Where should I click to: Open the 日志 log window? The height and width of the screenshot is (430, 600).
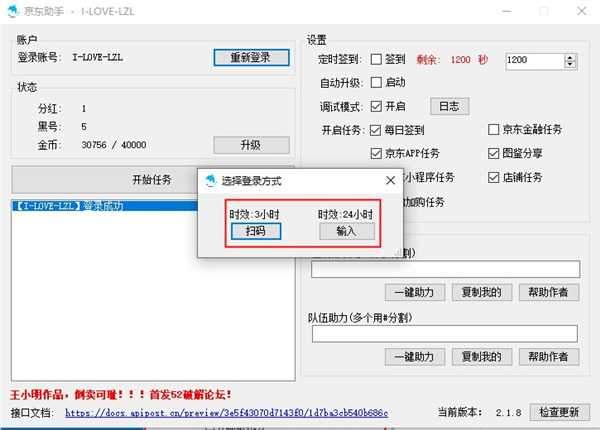[x=449, y=106]
